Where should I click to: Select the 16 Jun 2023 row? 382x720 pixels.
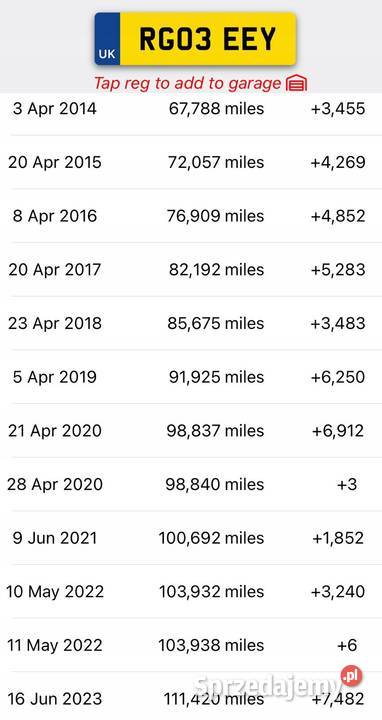pyautogui.click(x=191, y=697)
